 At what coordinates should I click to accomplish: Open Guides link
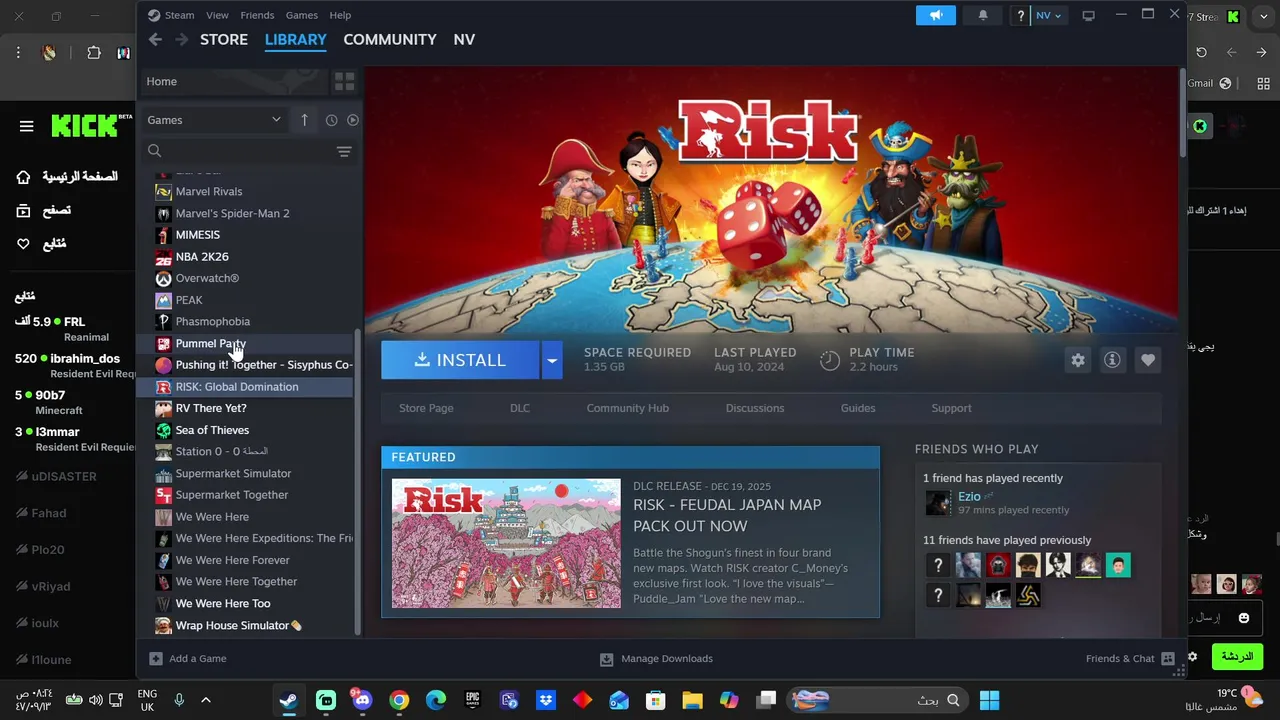point(858,408)
